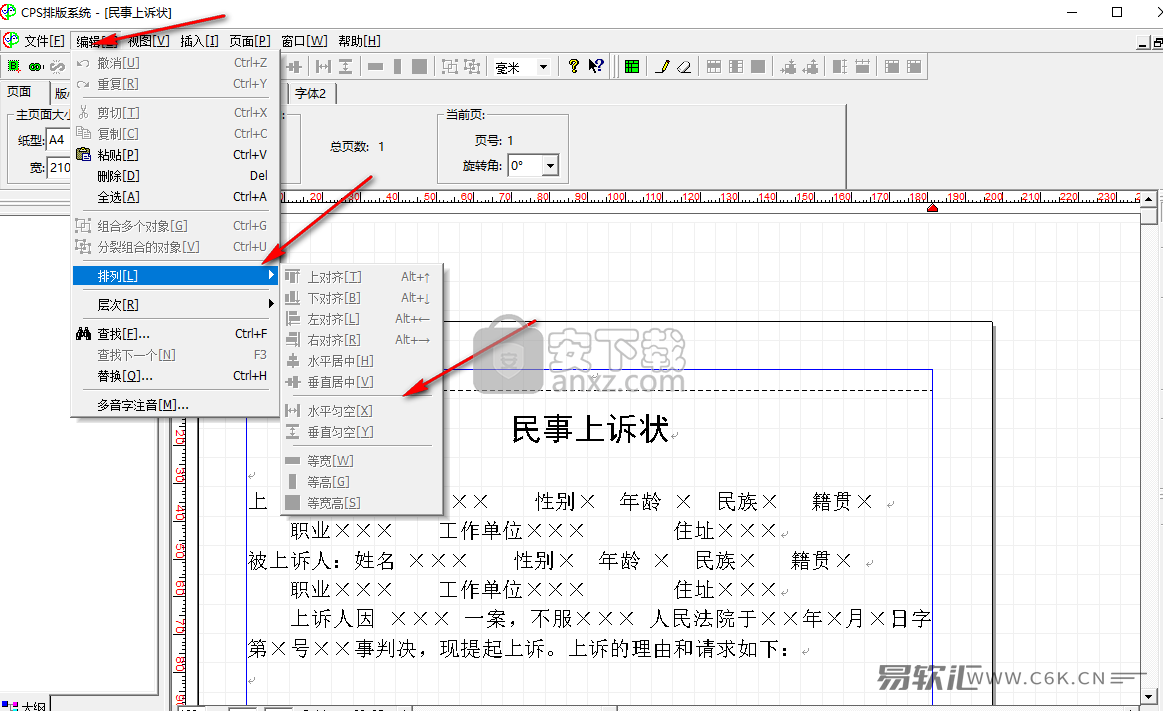Click the vertical scrollbar up arrow
Image resolution: width=1163 pixels, height=711 pixels.
pyautogui.click(x=1148, y=199)
